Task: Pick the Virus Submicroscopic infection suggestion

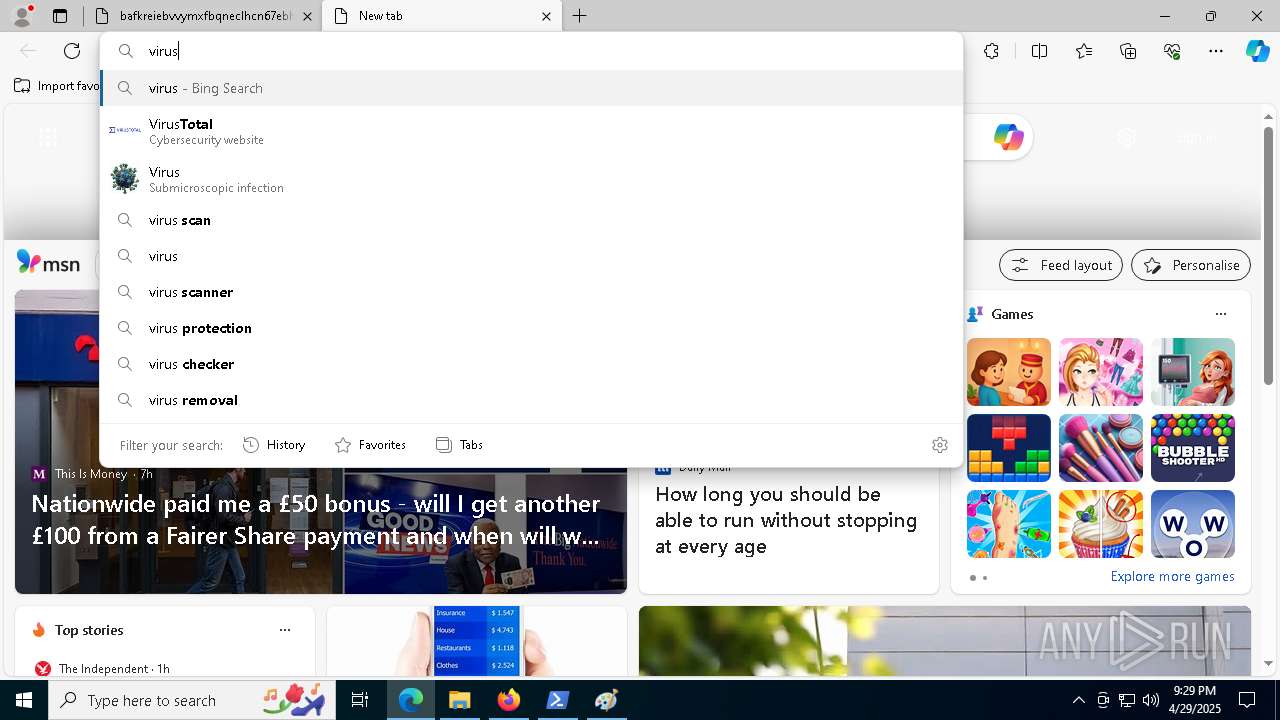Action: click(531, 179)
